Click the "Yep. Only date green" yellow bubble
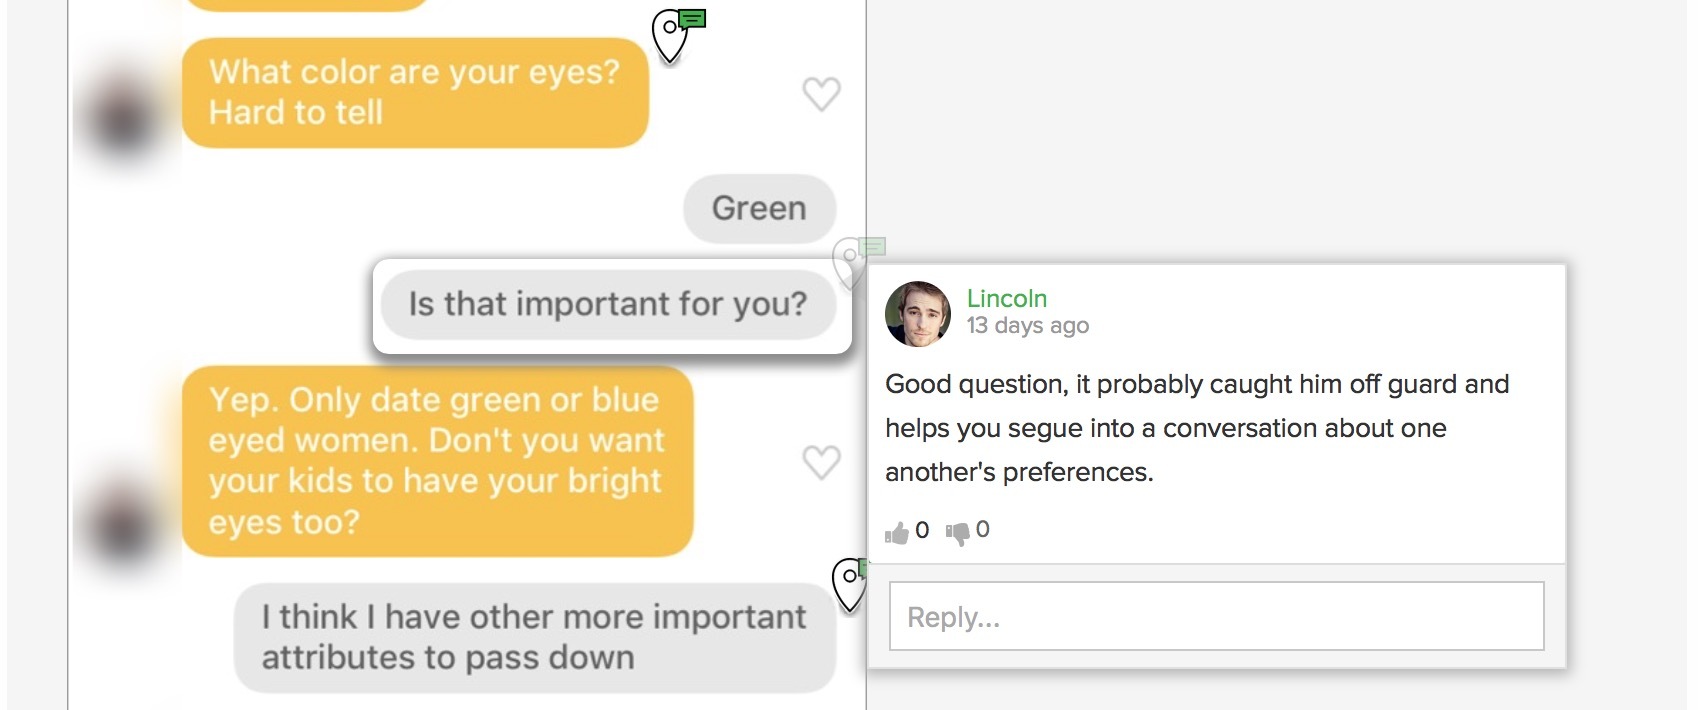The image size is (1698, 710). (x=437, y=461)
